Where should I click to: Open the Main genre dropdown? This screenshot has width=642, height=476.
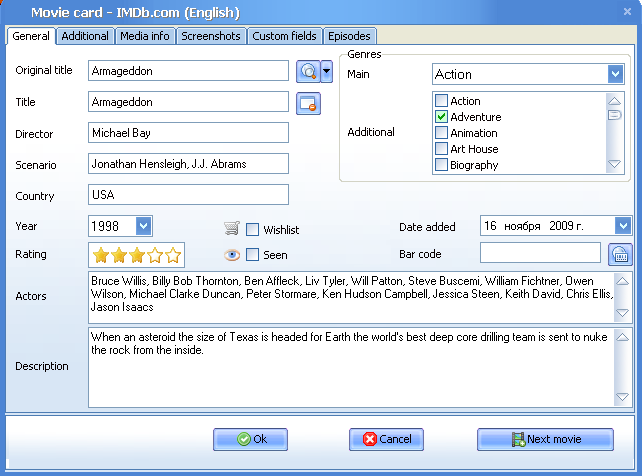pyautogui.click(x=615, y=74)
